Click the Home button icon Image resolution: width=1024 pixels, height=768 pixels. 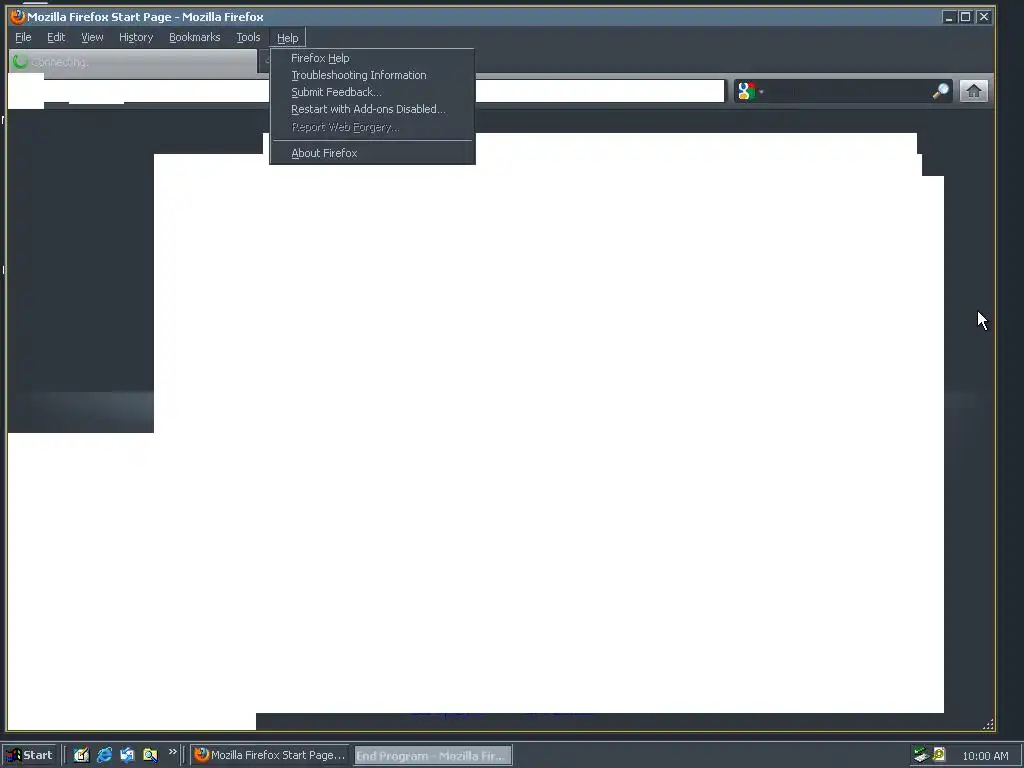[x=973, y=91]
